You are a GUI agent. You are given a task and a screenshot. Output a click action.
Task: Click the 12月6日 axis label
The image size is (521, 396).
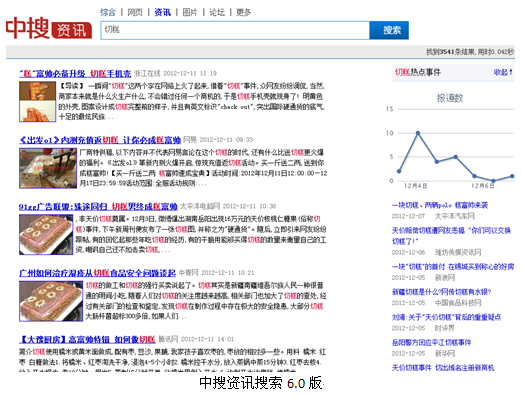coord(482,186)
